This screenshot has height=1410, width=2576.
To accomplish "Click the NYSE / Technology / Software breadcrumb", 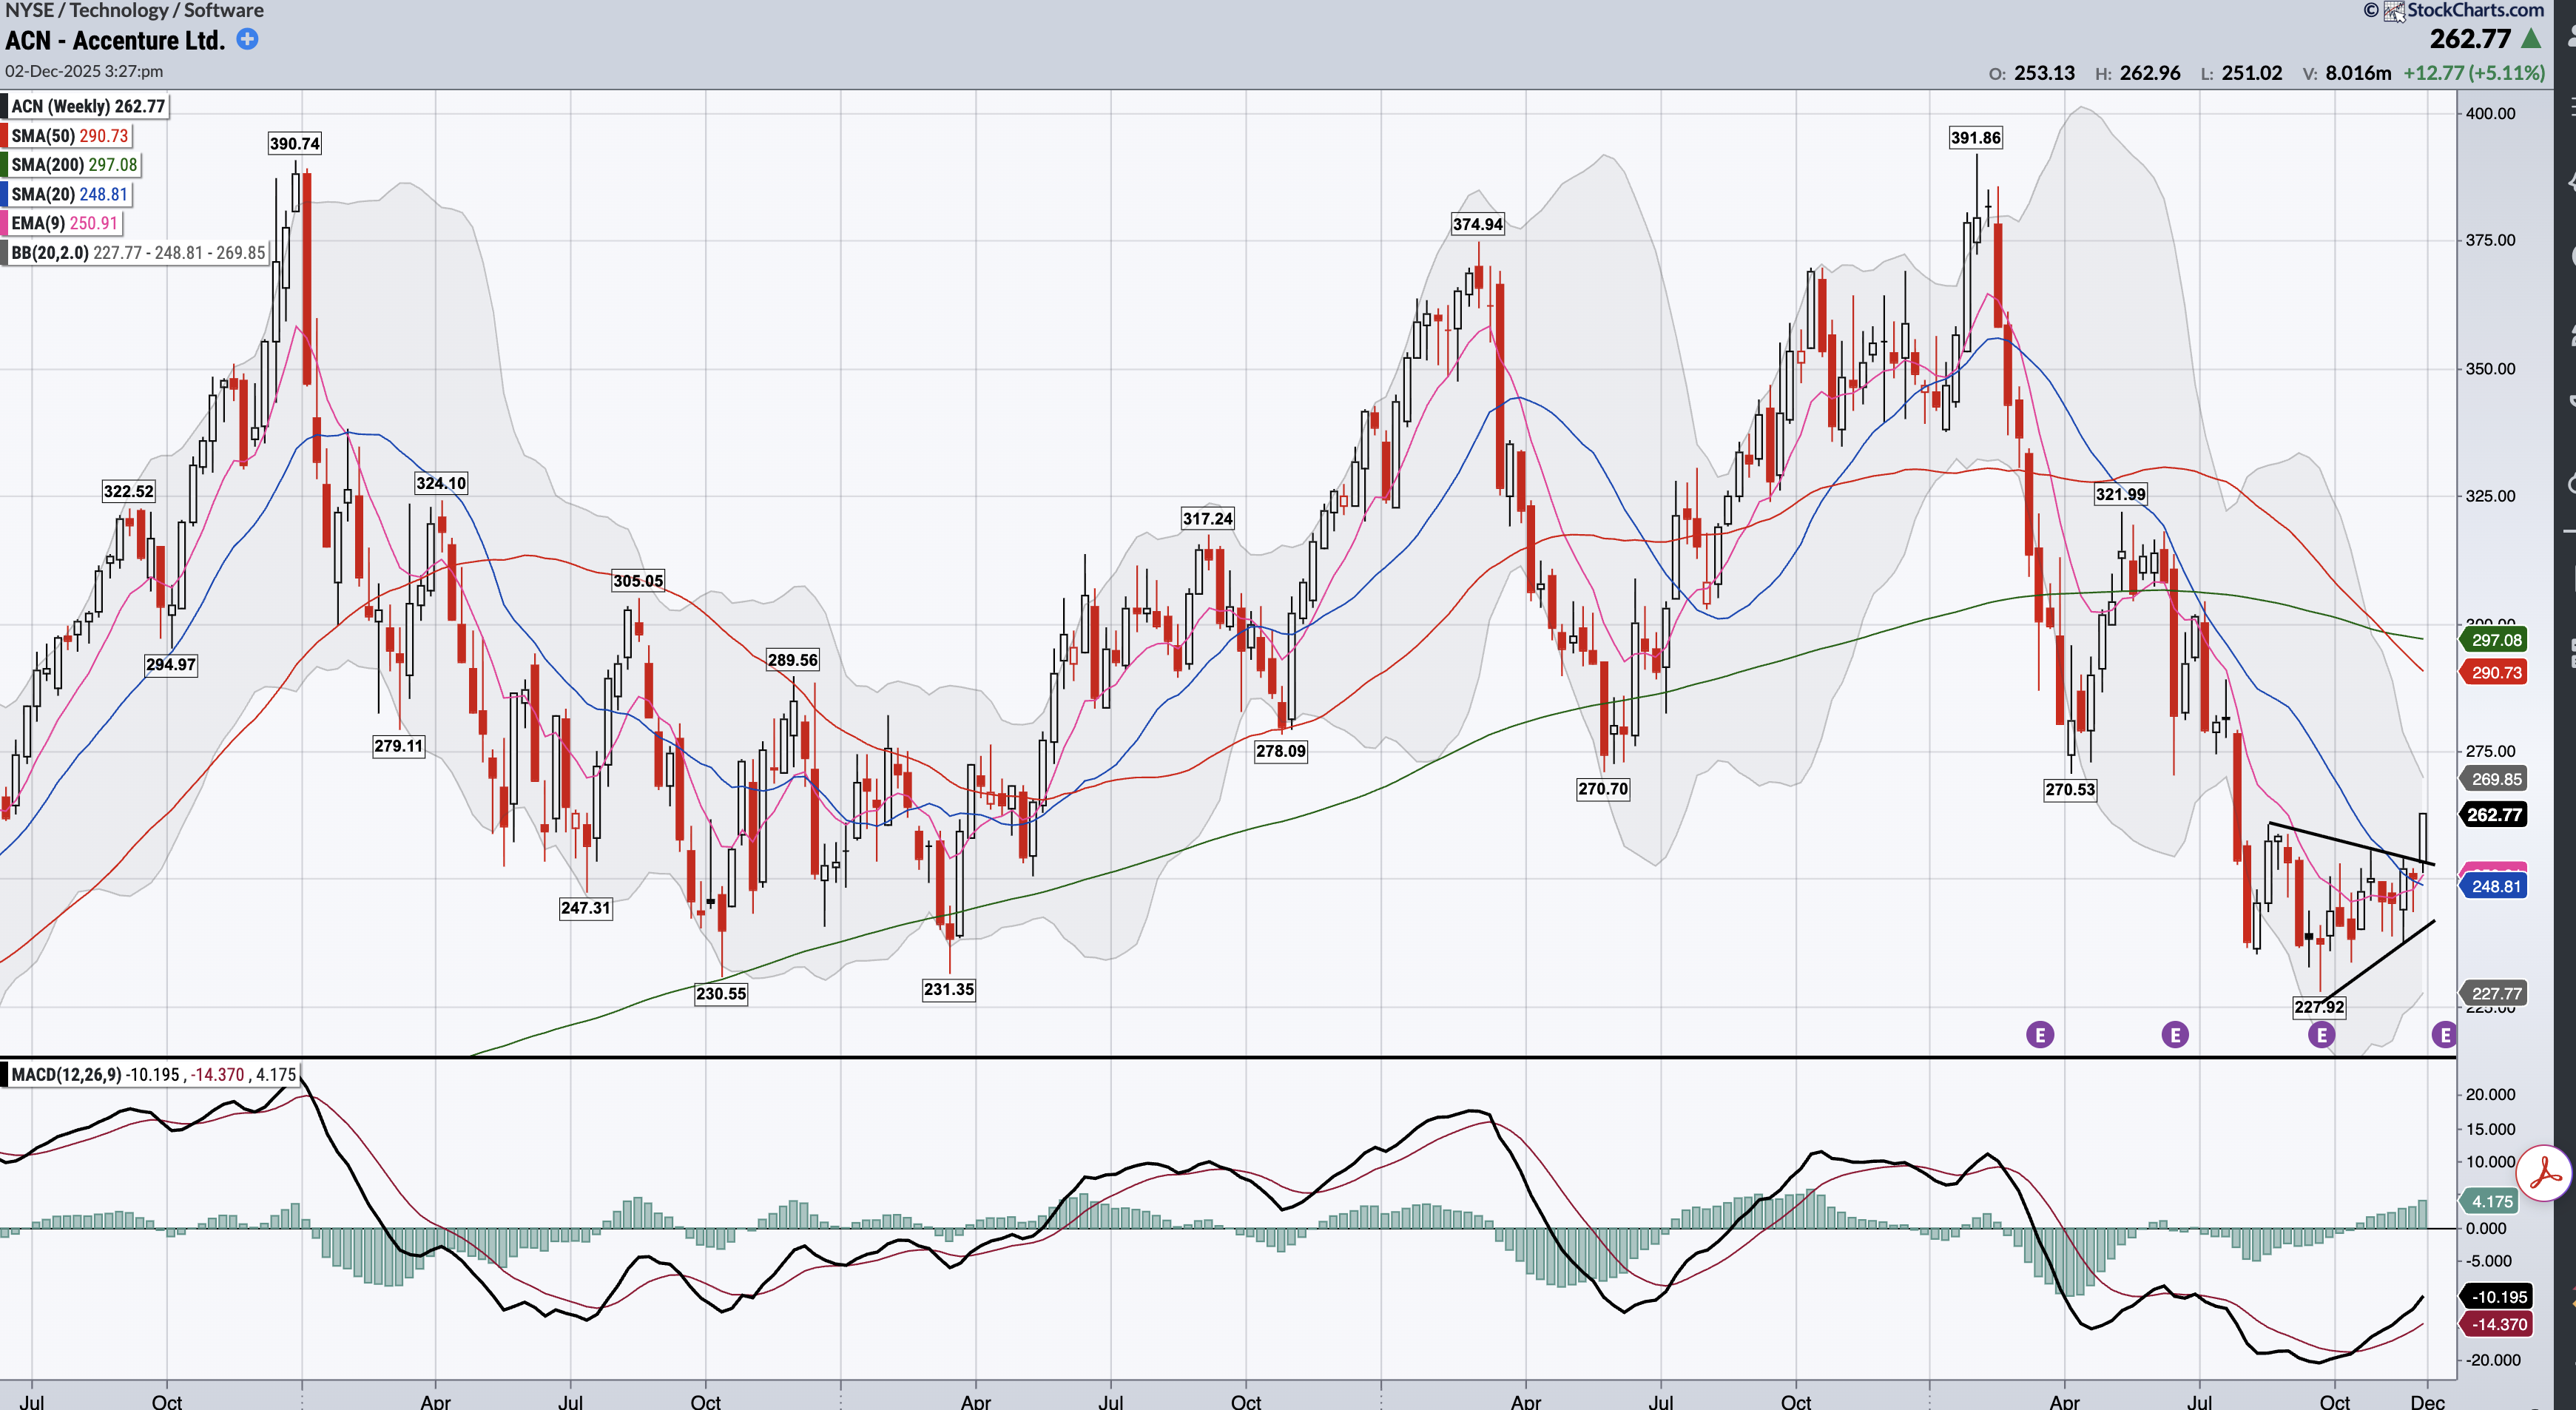I will pos(134,11).
